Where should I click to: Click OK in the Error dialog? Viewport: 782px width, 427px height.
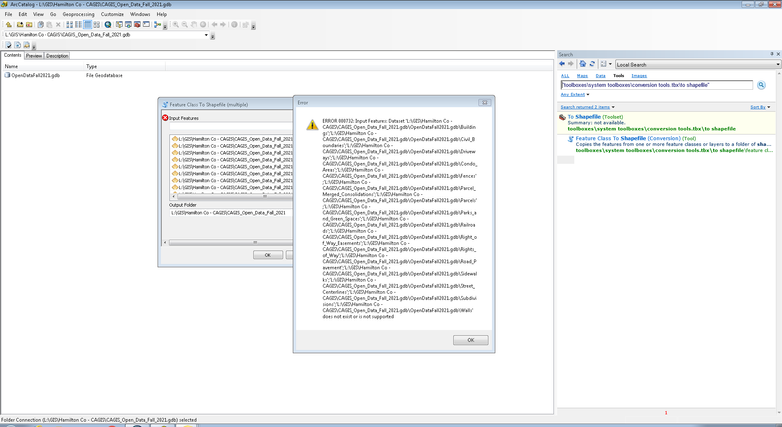click(470, 340)
